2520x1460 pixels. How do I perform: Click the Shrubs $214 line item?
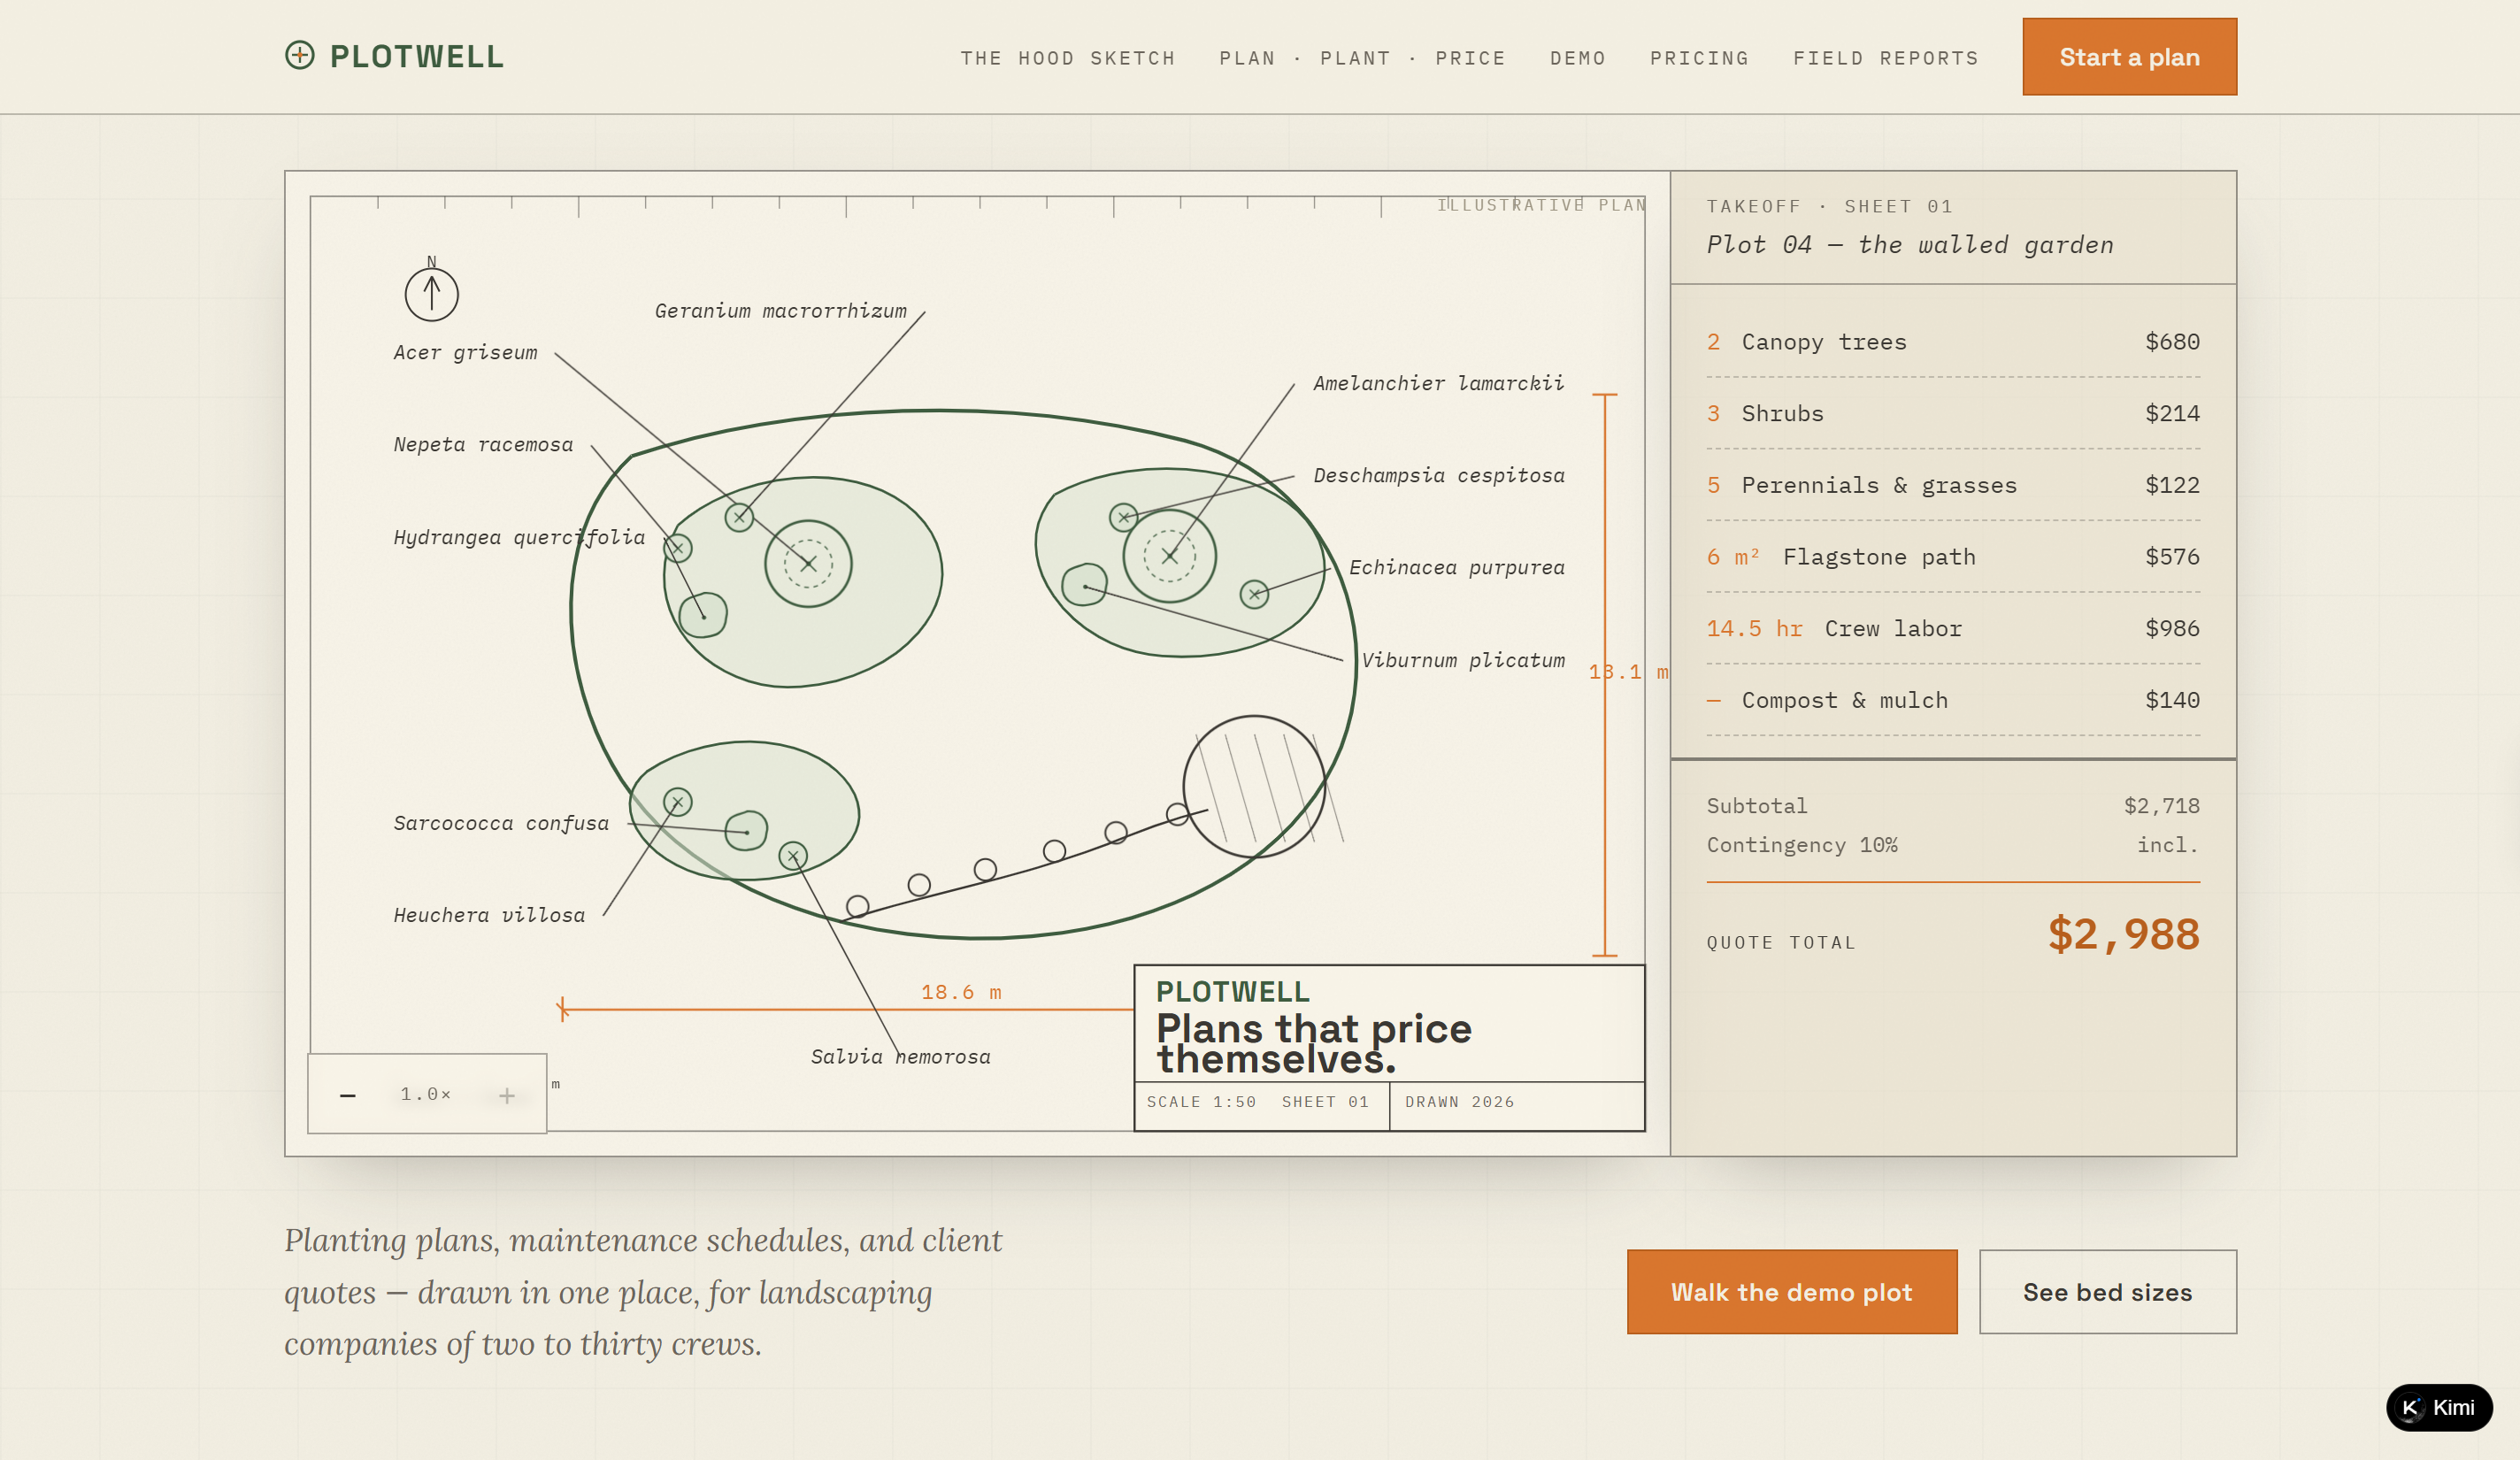[x=1953, y=413]
